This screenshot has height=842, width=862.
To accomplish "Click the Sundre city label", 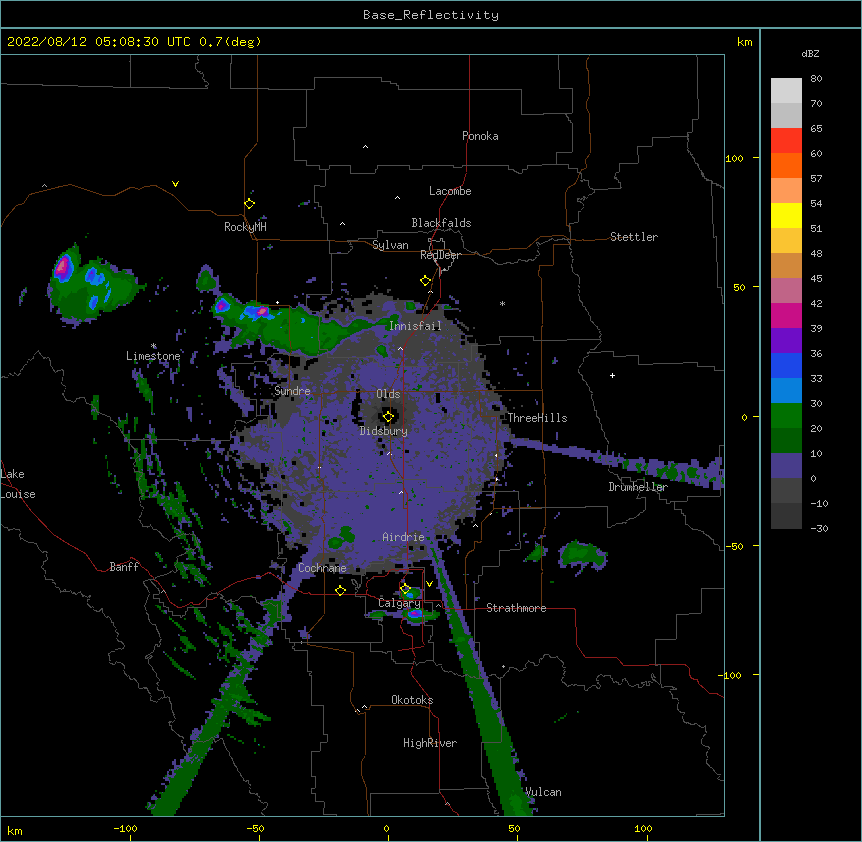I will coord(292,391).
